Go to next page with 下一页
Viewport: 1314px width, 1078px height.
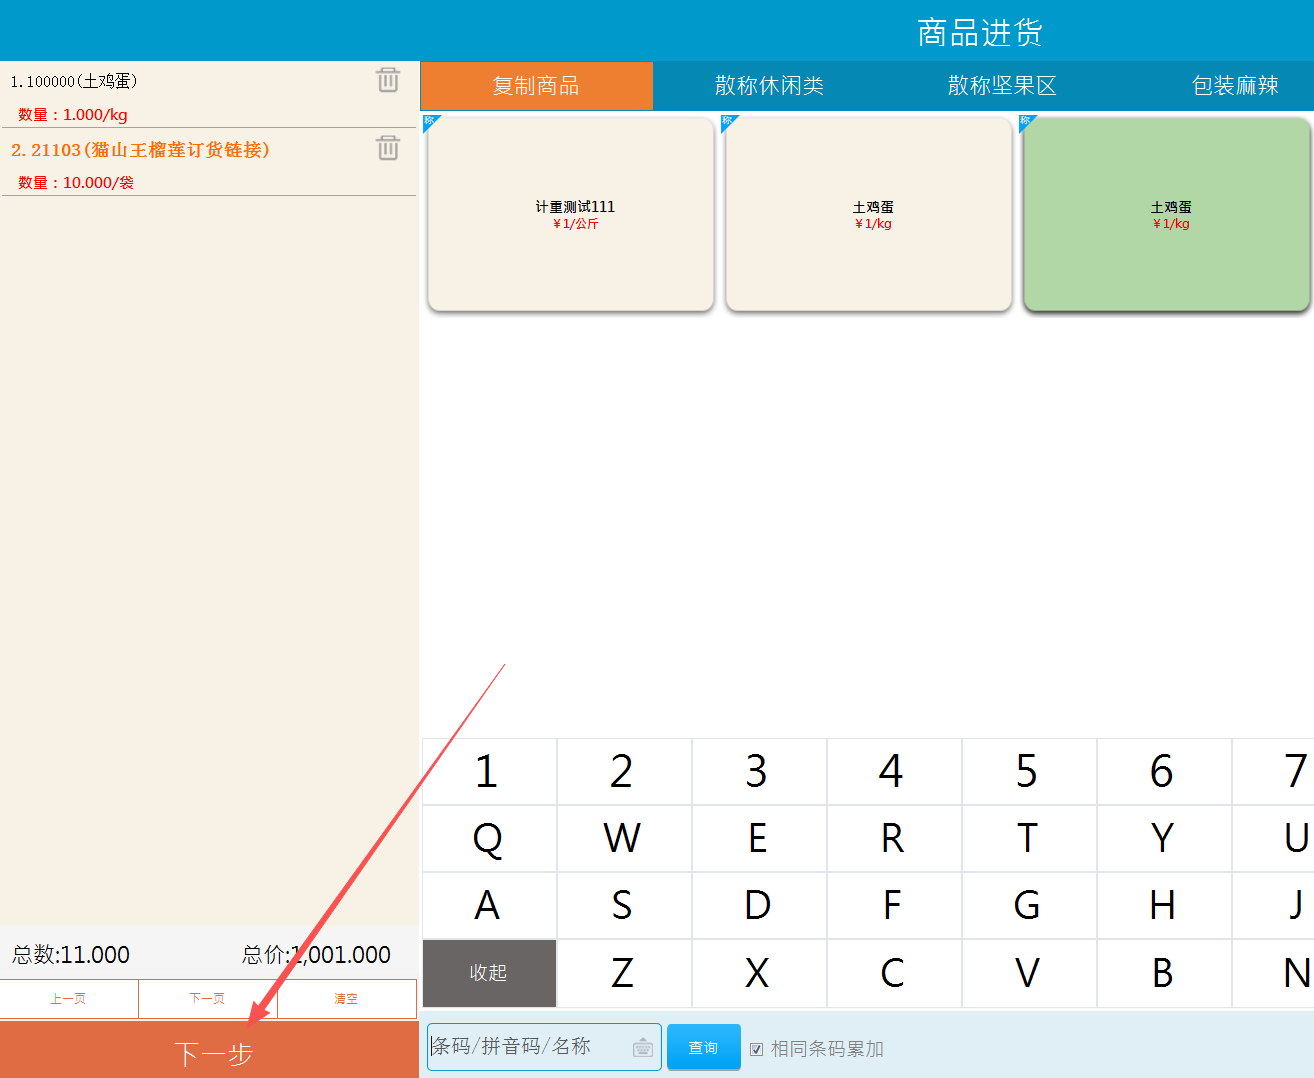coord(207,999)
